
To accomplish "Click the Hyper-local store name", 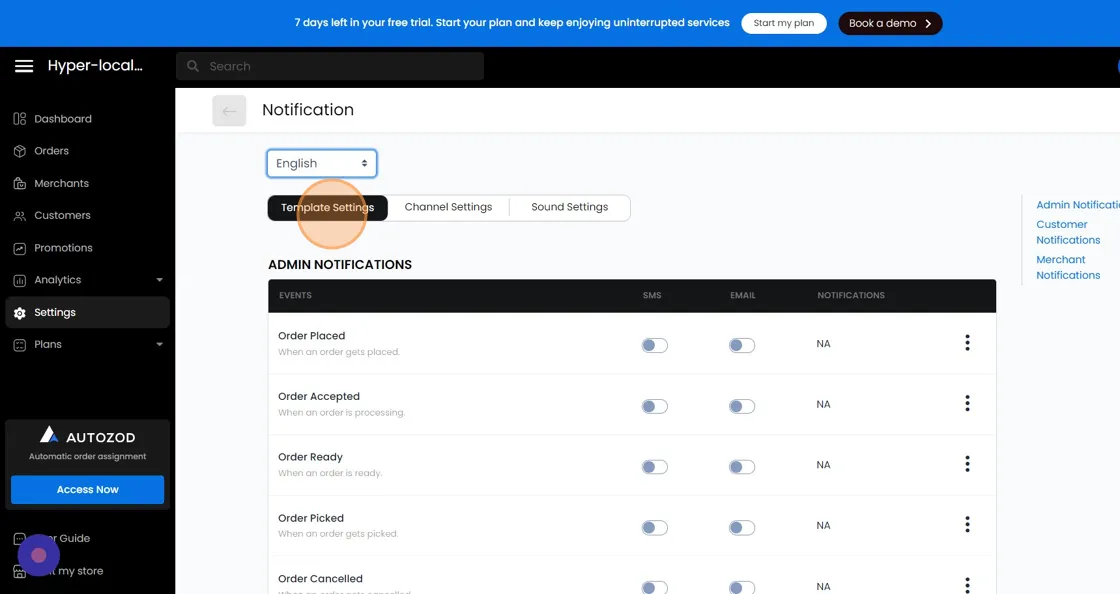I will pos(95,66).
